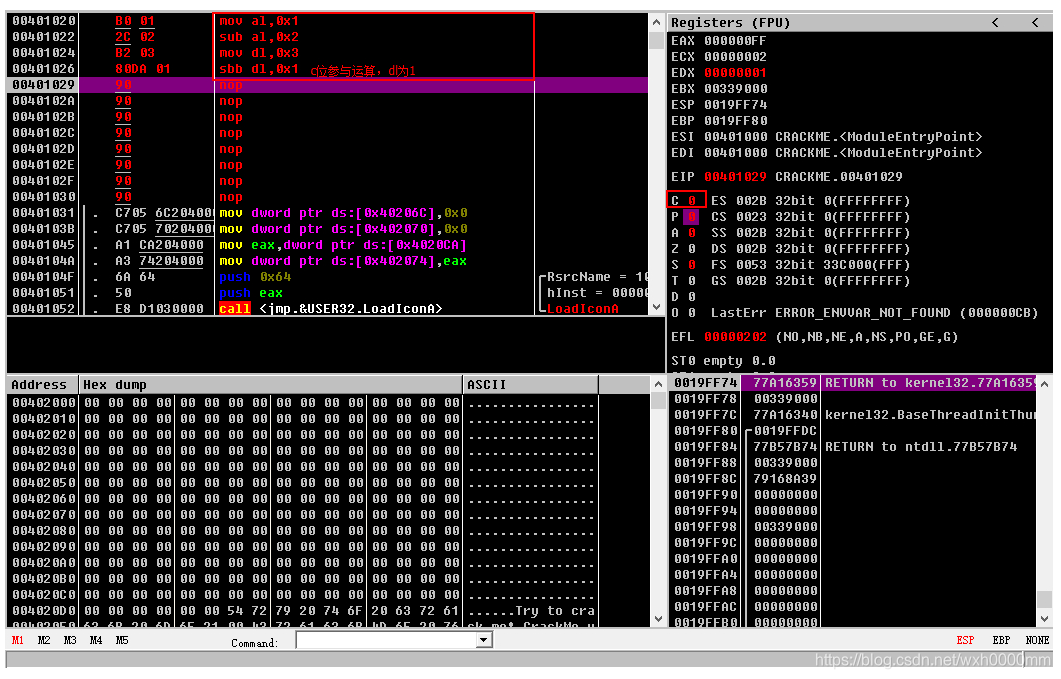Select the ECX 00000002 register value
The image size is (1061, 679).
(x=735, y=57)
